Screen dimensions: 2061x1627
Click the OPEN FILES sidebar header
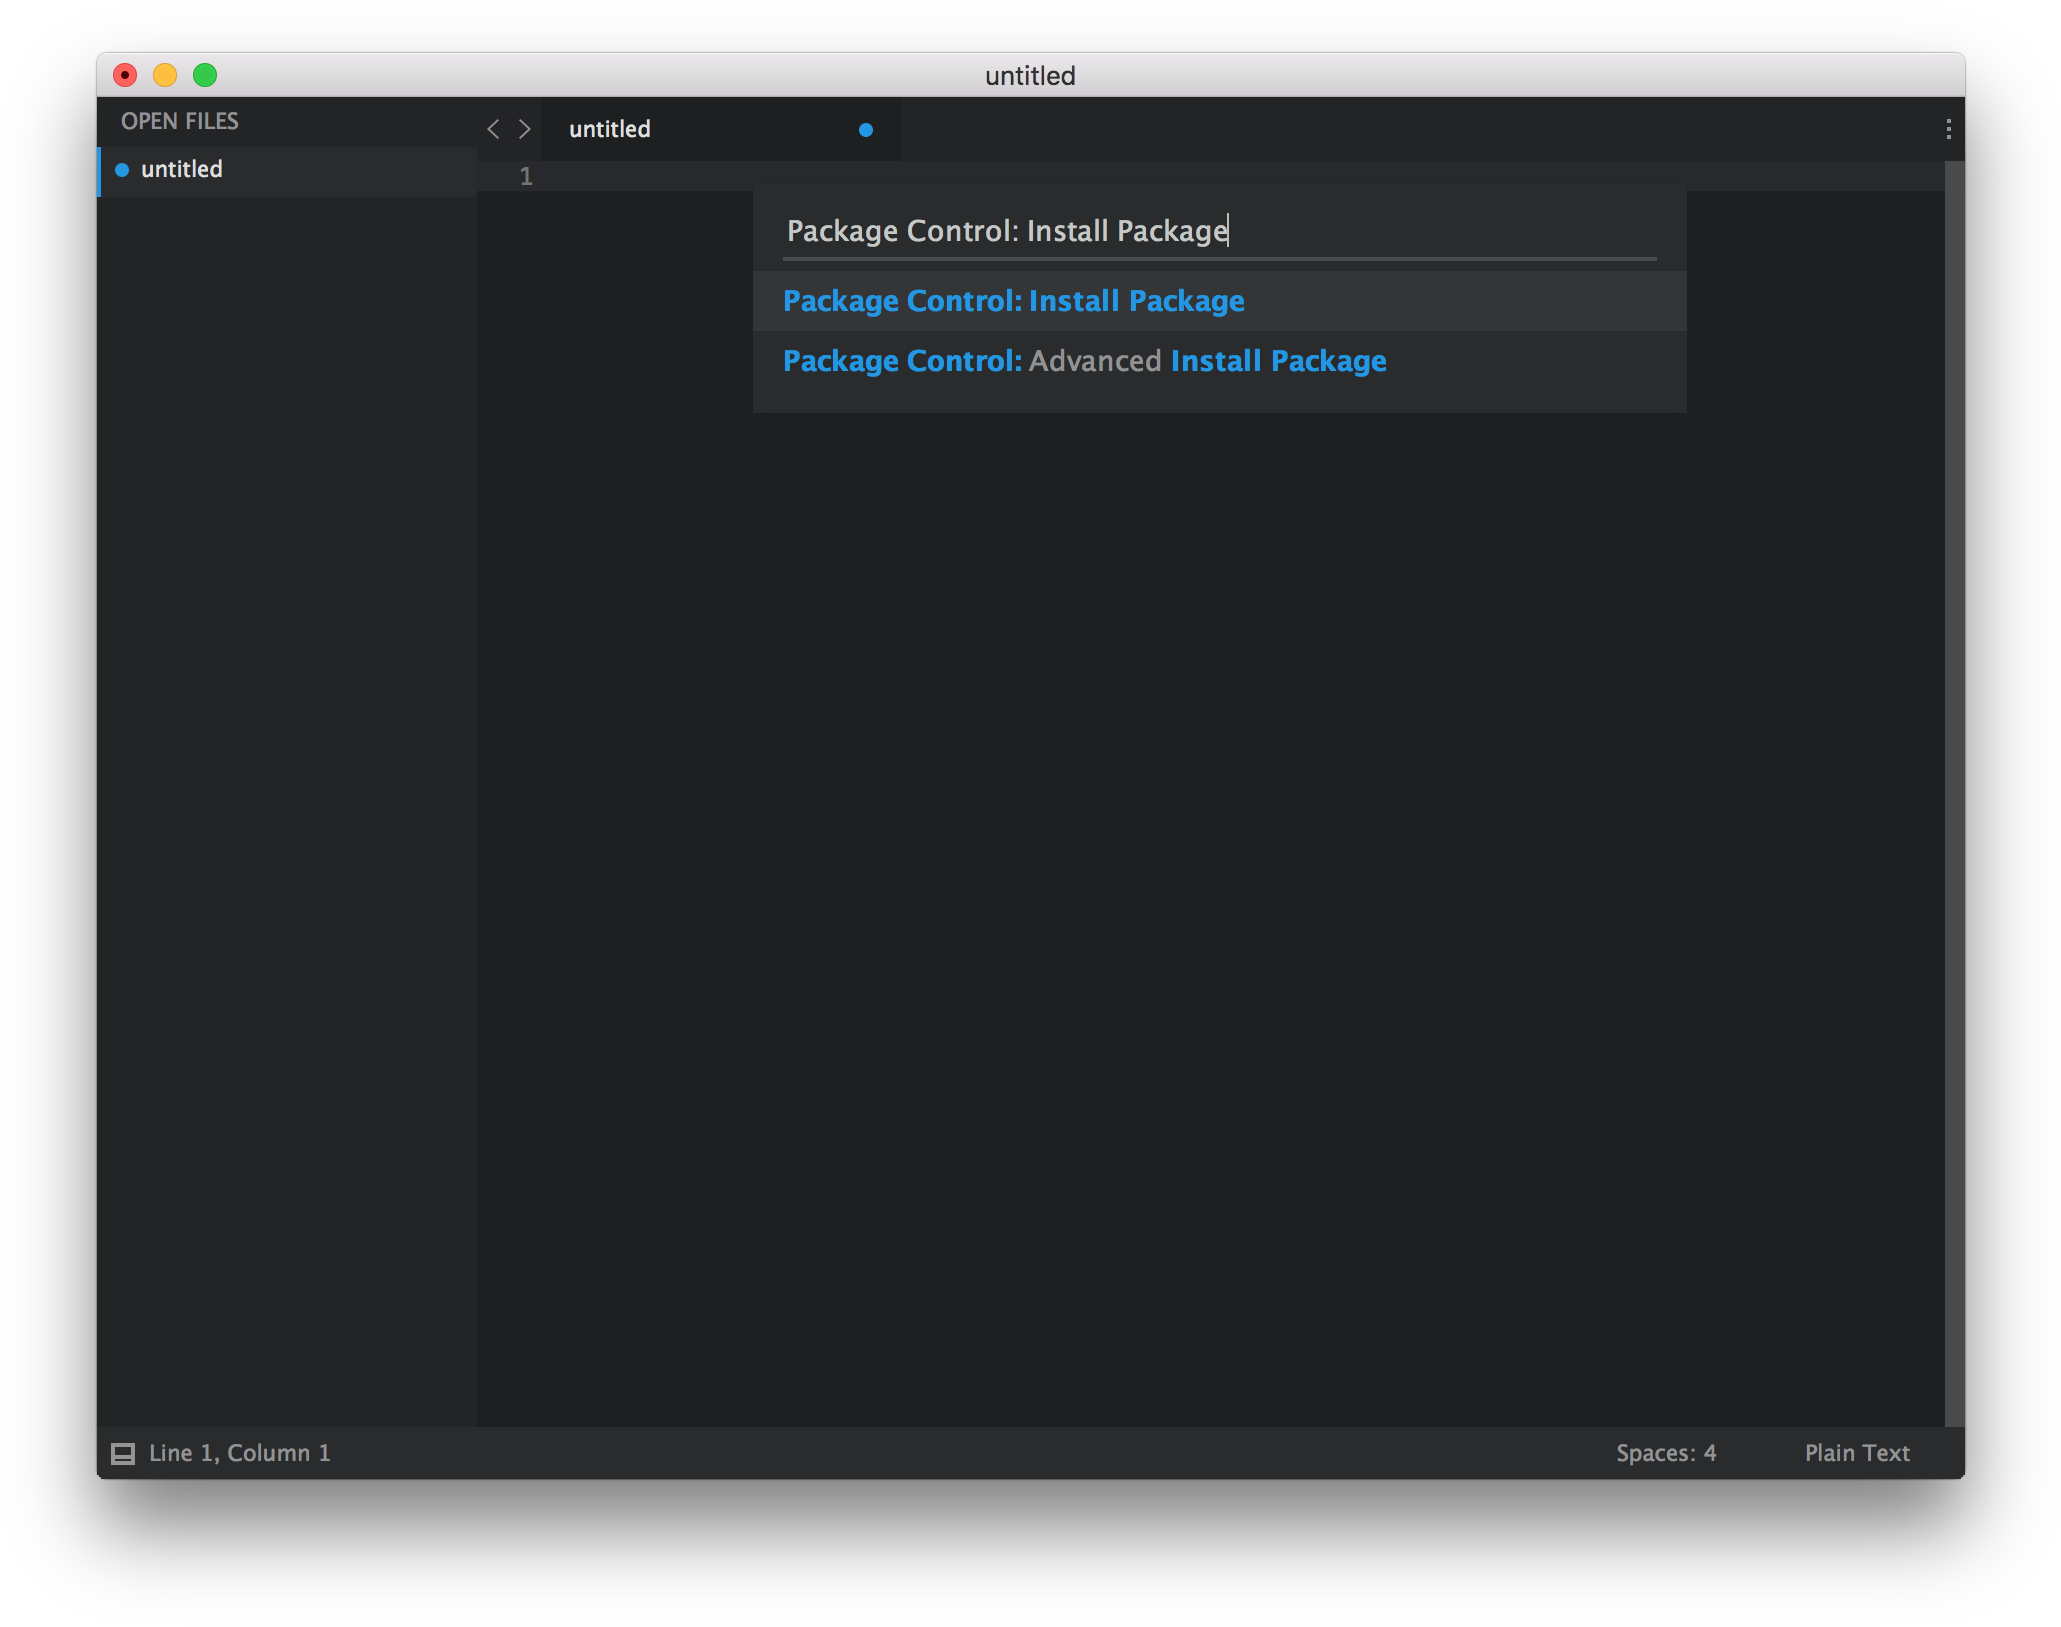click(x=180, y=121)
